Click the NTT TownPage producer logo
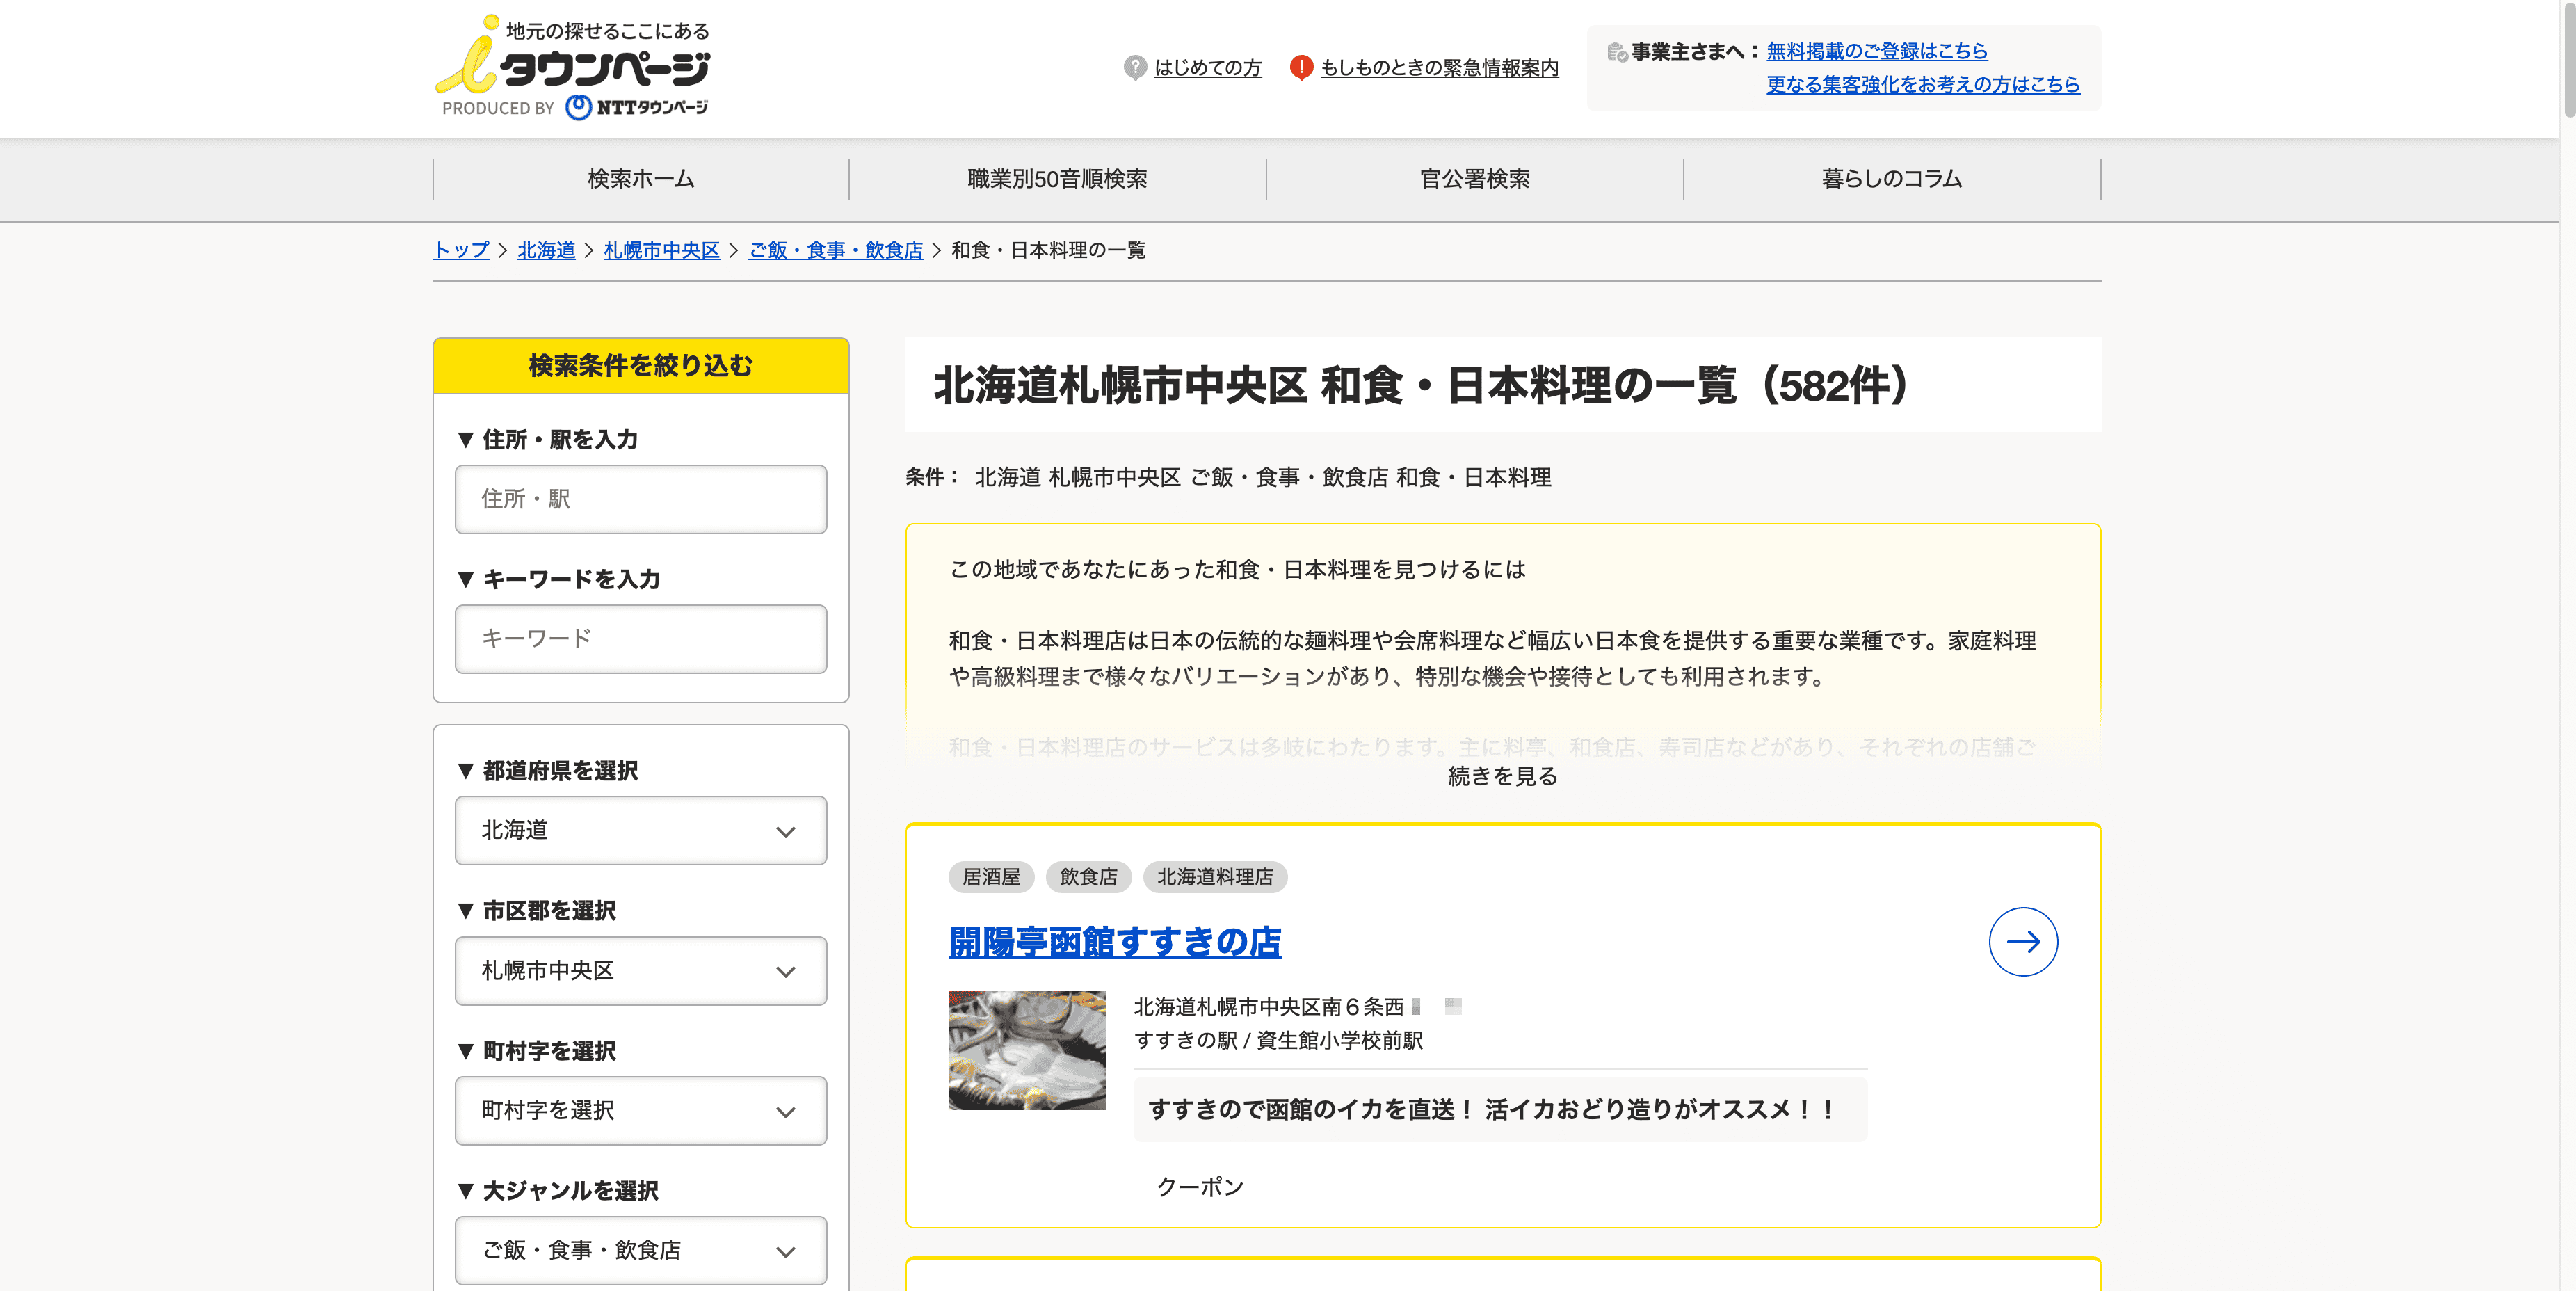Screen dimensions: 2576x1291 click(637, 107)
